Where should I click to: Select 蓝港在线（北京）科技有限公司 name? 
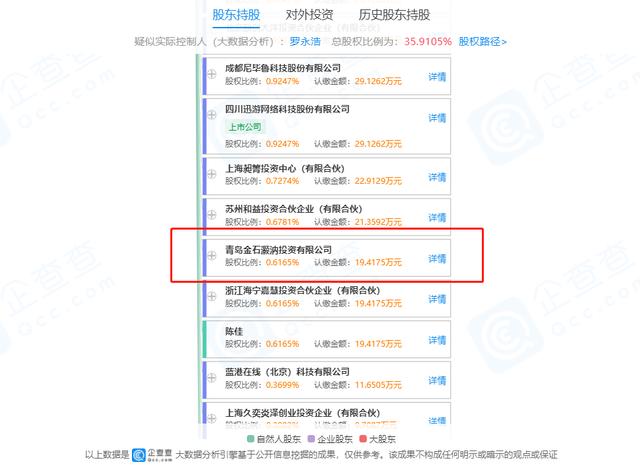pos(287,372)
